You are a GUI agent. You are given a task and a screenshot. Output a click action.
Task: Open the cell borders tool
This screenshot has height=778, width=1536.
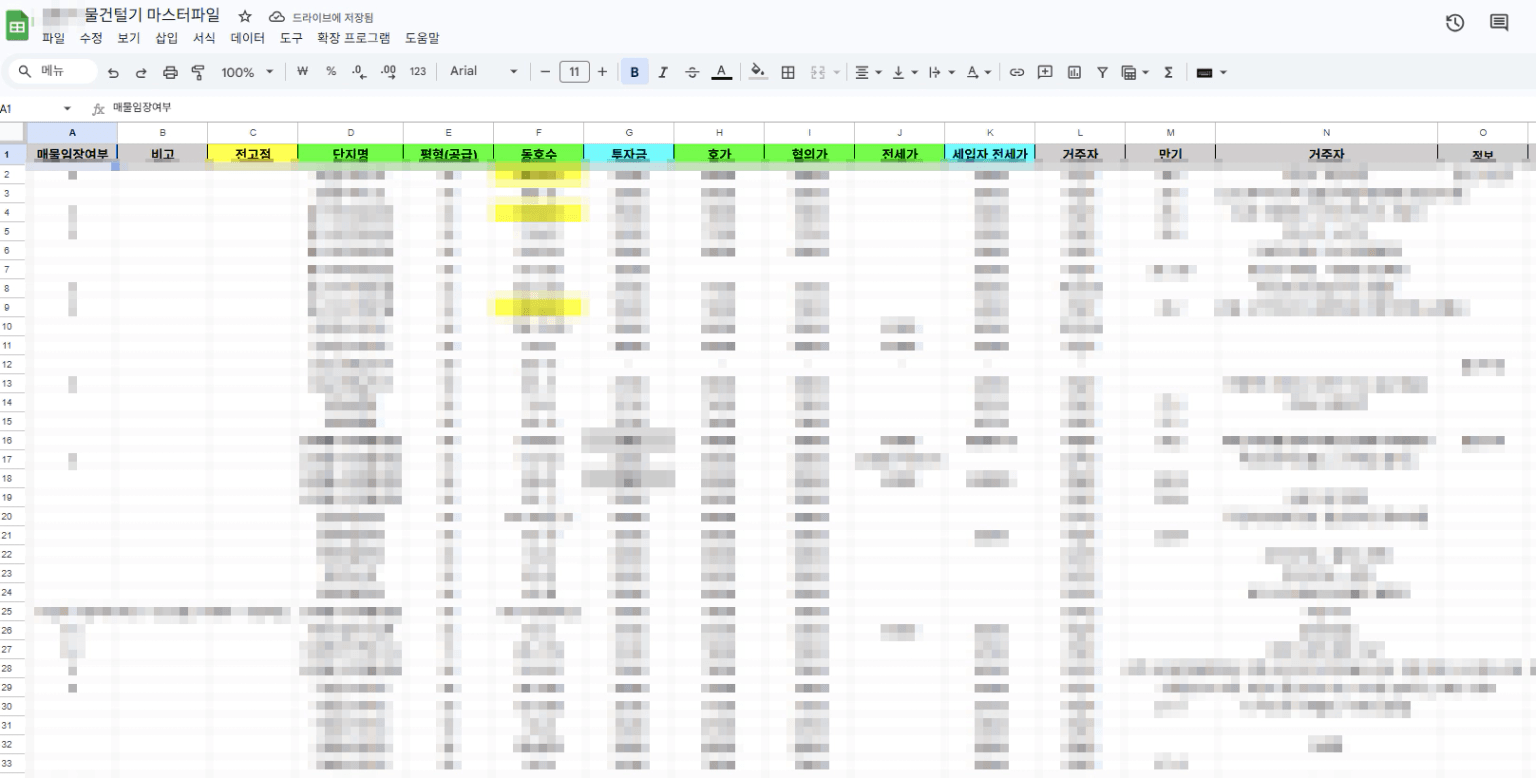(788, 72)
